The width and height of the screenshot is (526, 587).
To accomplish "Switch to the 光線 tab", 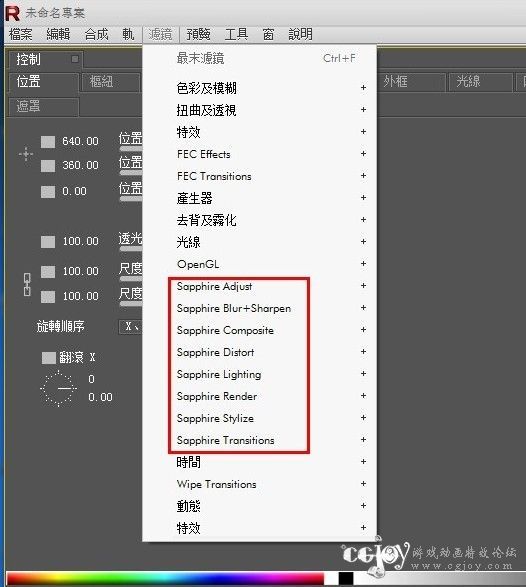I will coord(480,82).
